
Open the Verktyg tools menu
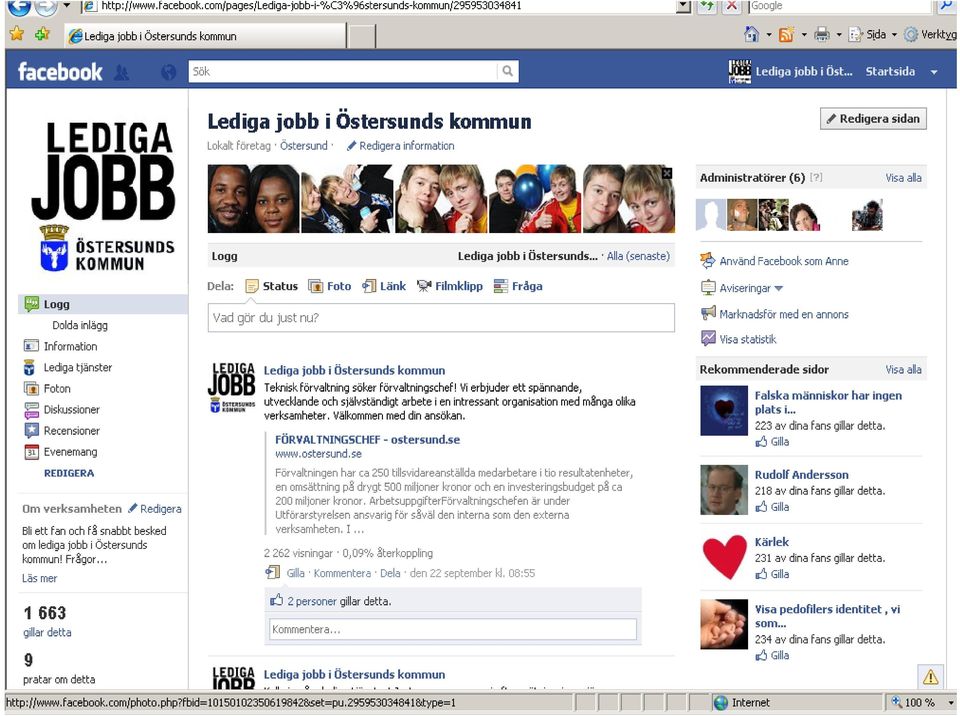point(931,35)
